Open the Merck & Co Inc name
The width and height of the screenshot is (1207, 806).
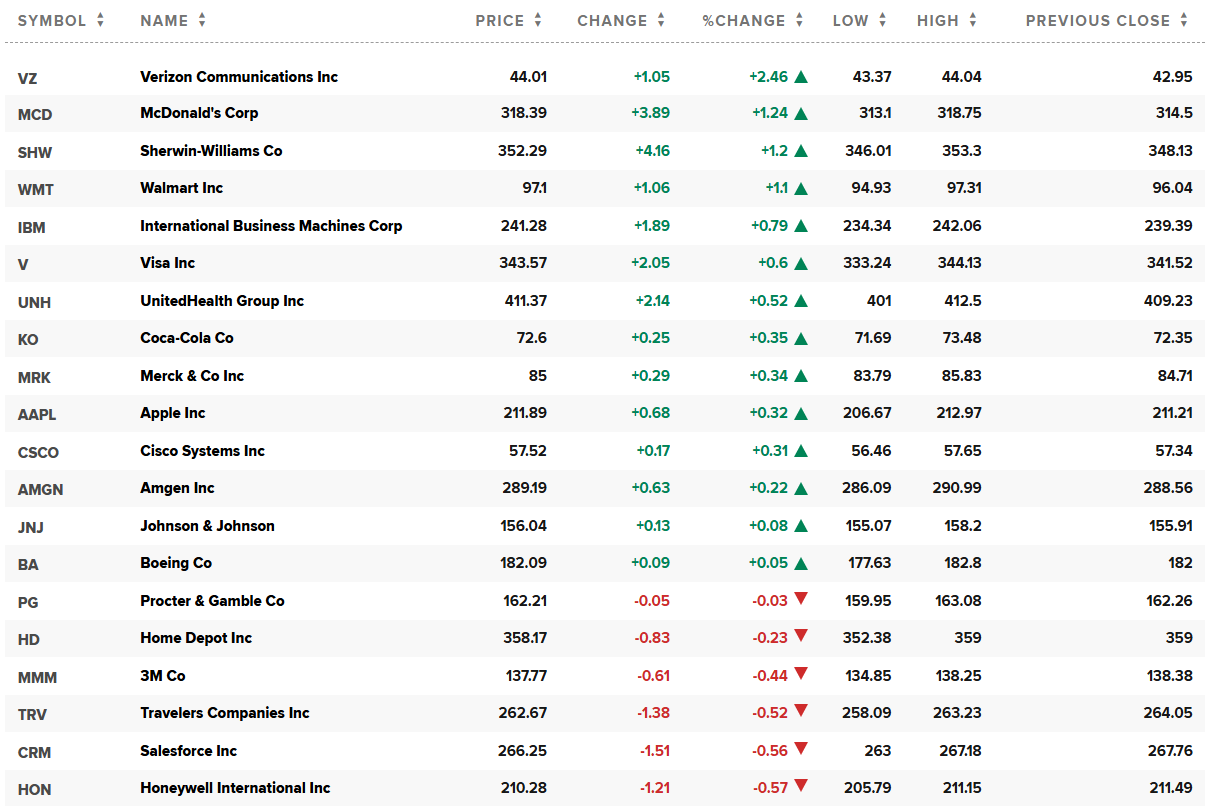[x=192, y=376]
